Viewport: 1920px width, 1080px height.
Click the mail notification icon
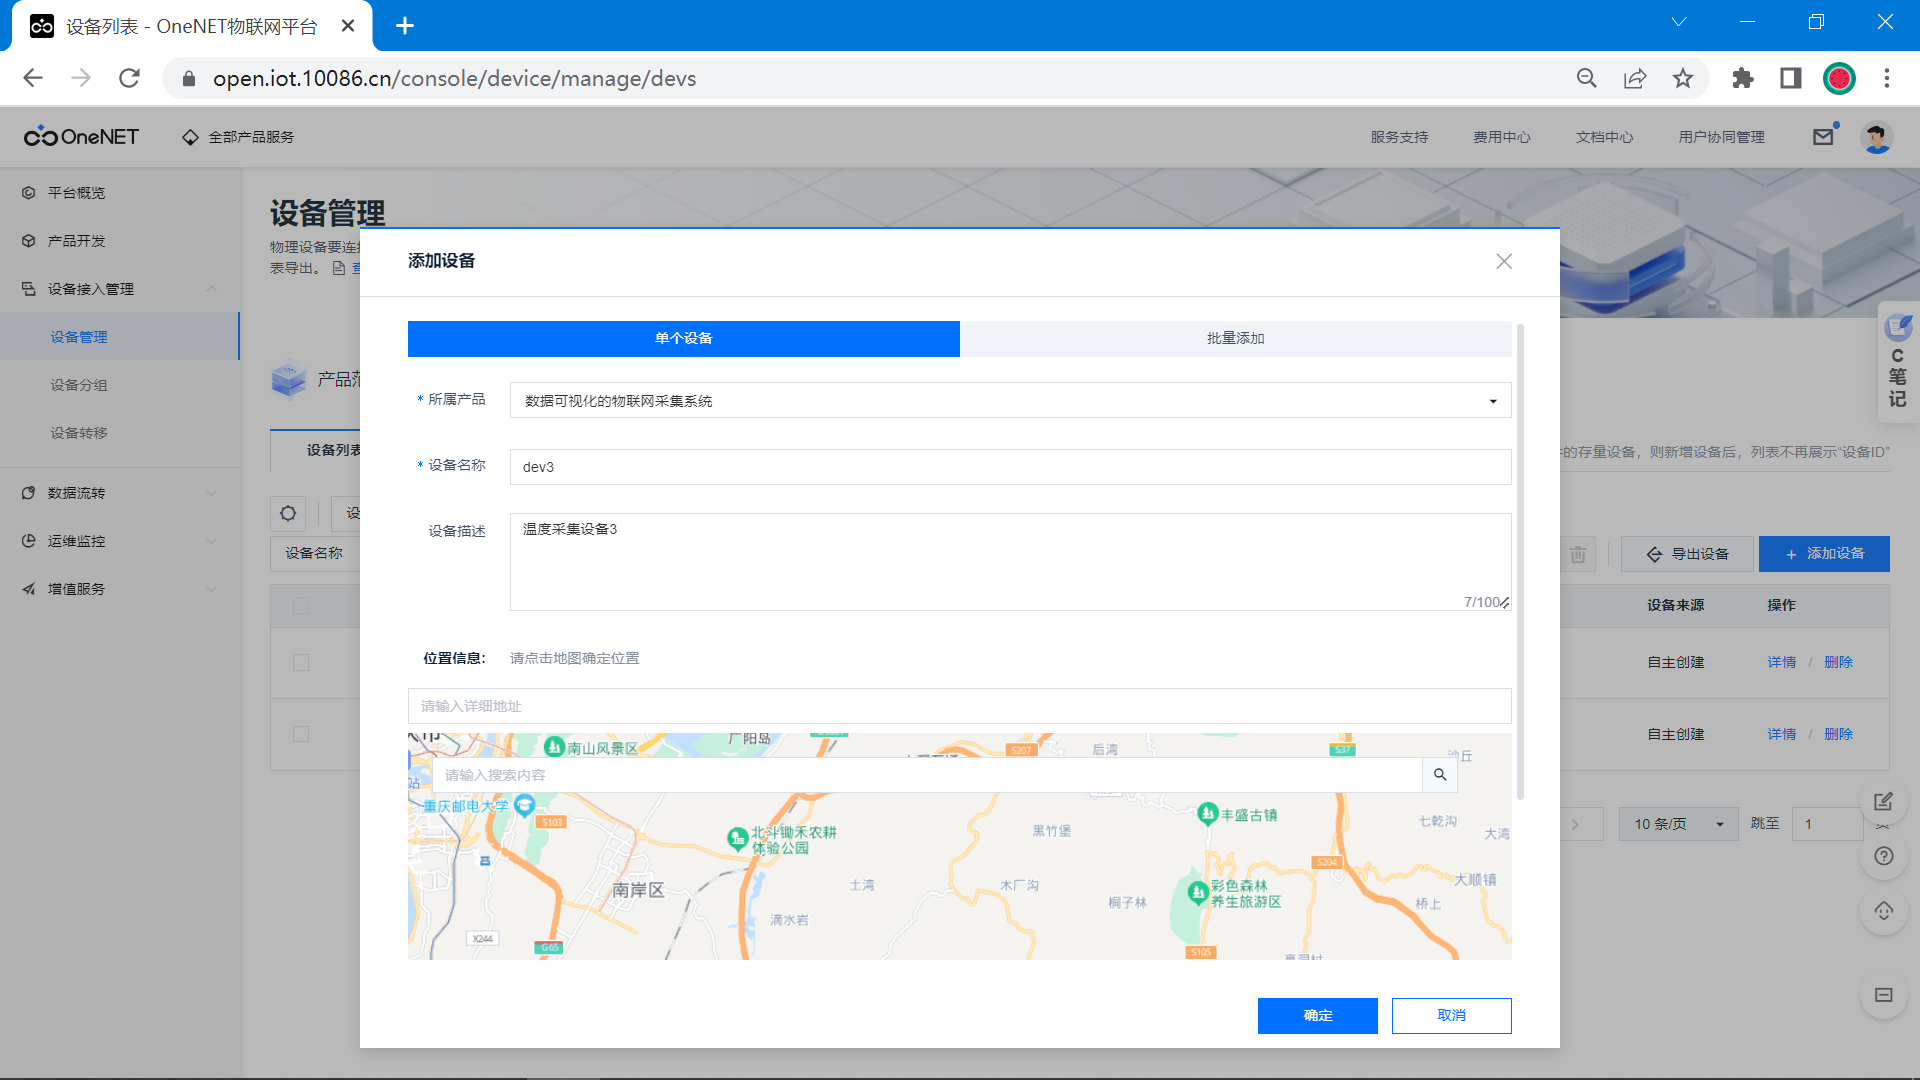(1823, 137)
